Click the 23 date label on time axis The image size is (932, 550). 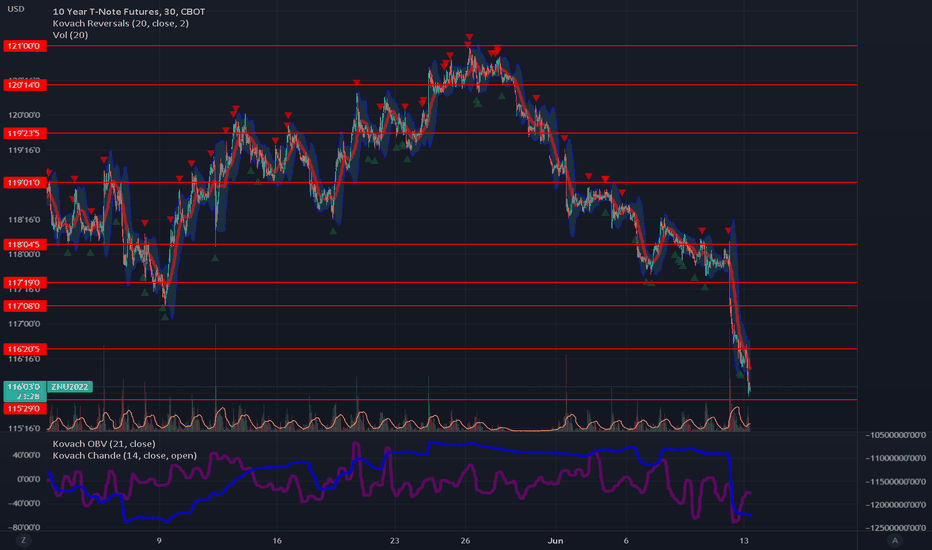click(x=395, y=540)
